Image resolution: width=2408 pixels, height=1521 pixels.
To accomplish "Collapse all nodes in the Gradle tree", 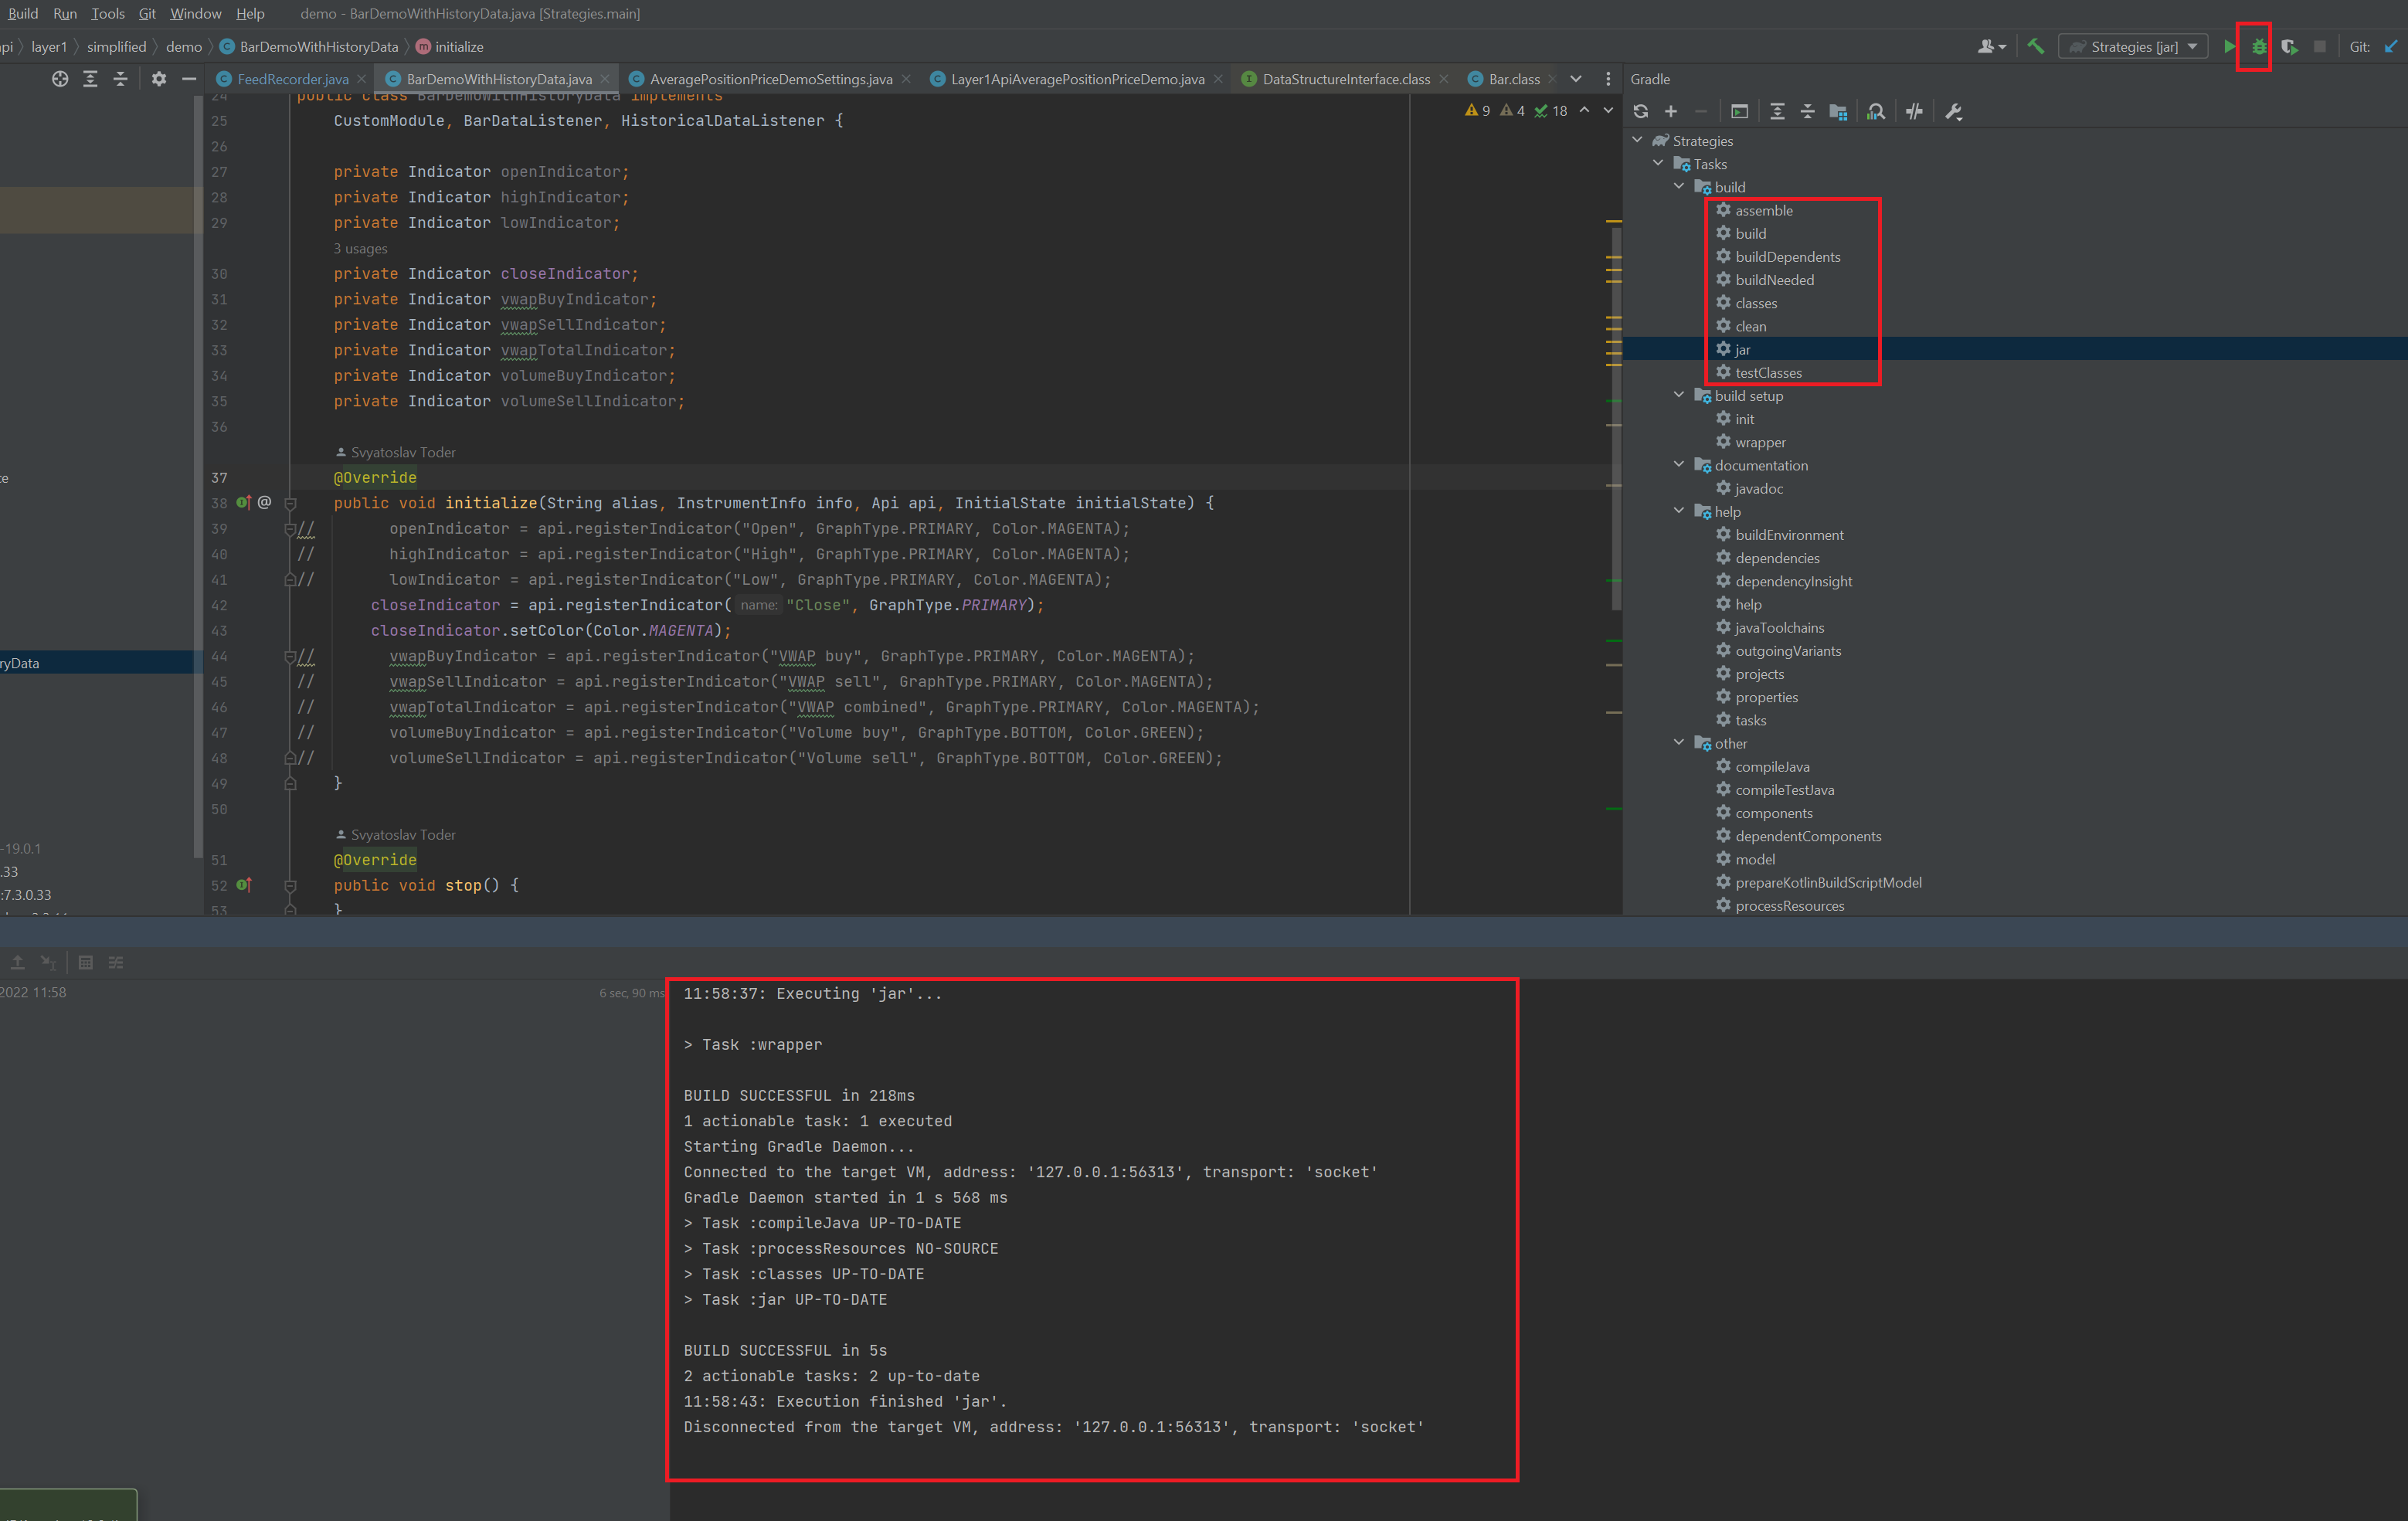I will [1808, 111].
